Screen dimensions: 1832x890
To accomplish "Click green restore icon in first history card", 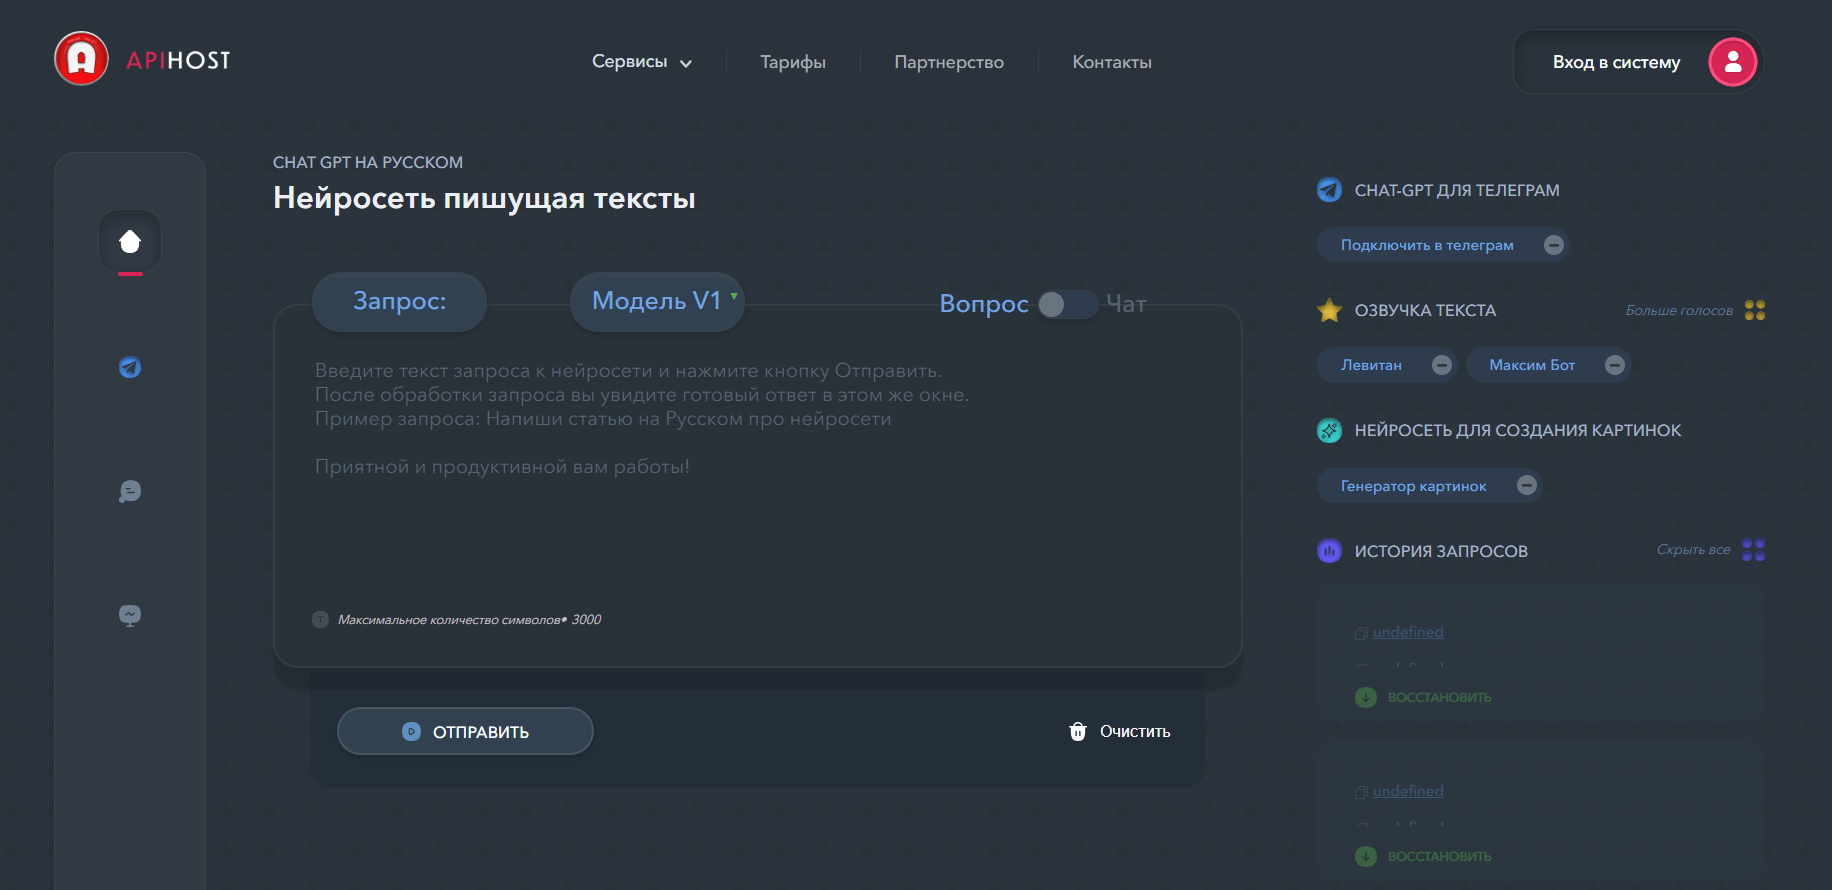I will pos(1365,697).
